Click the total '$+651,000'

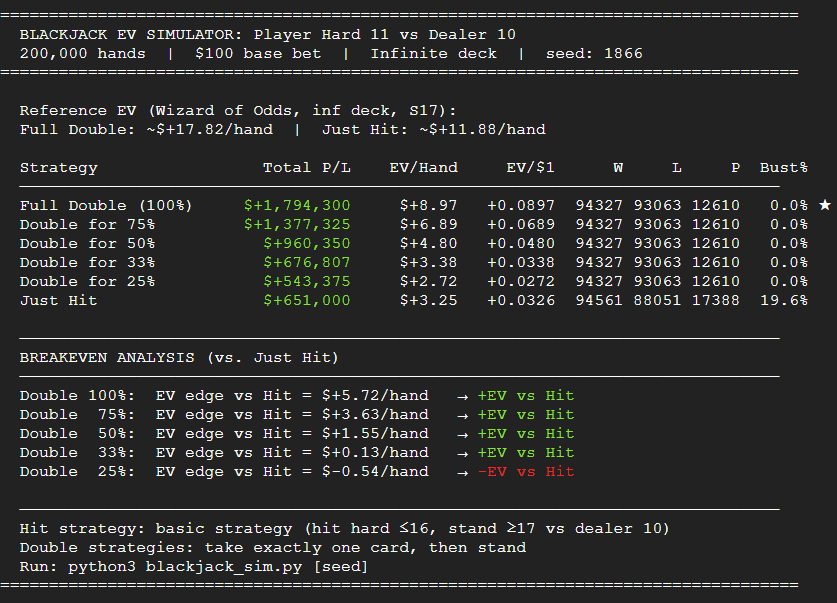[x=307, y=301]
